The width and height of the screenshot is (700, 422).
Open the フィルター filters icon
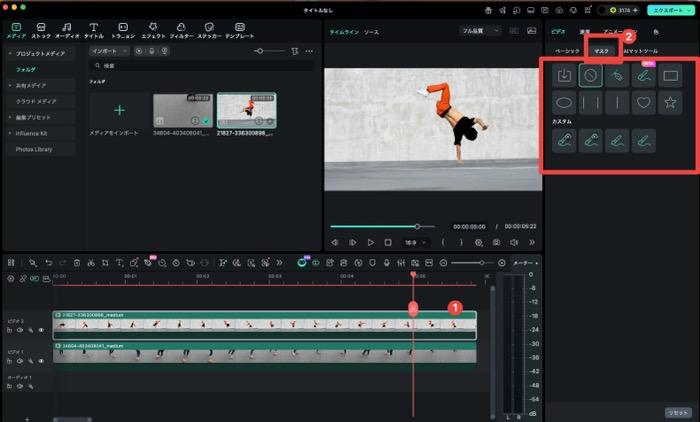coord(181,30)
